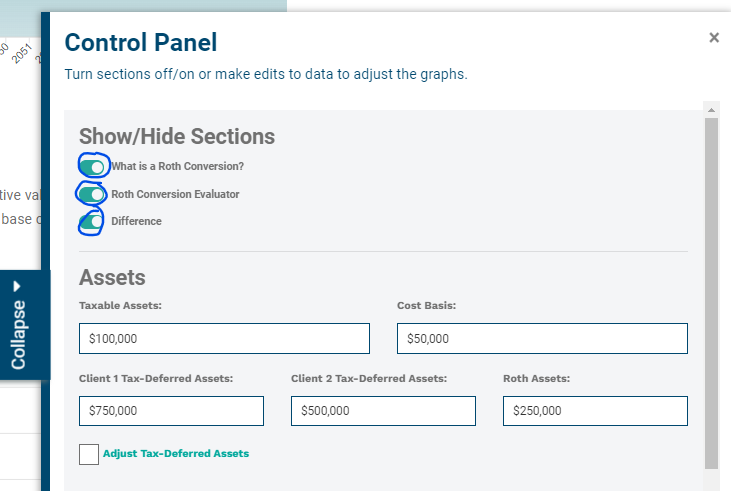Click the scrollbar up arrow in the panel
Viewport: 731px width, 491px height.
click(711, 109)
